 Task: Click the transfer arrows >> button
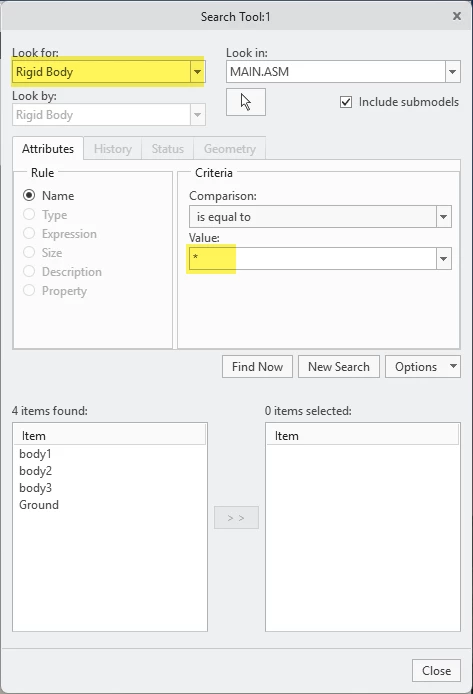[236, 517]
